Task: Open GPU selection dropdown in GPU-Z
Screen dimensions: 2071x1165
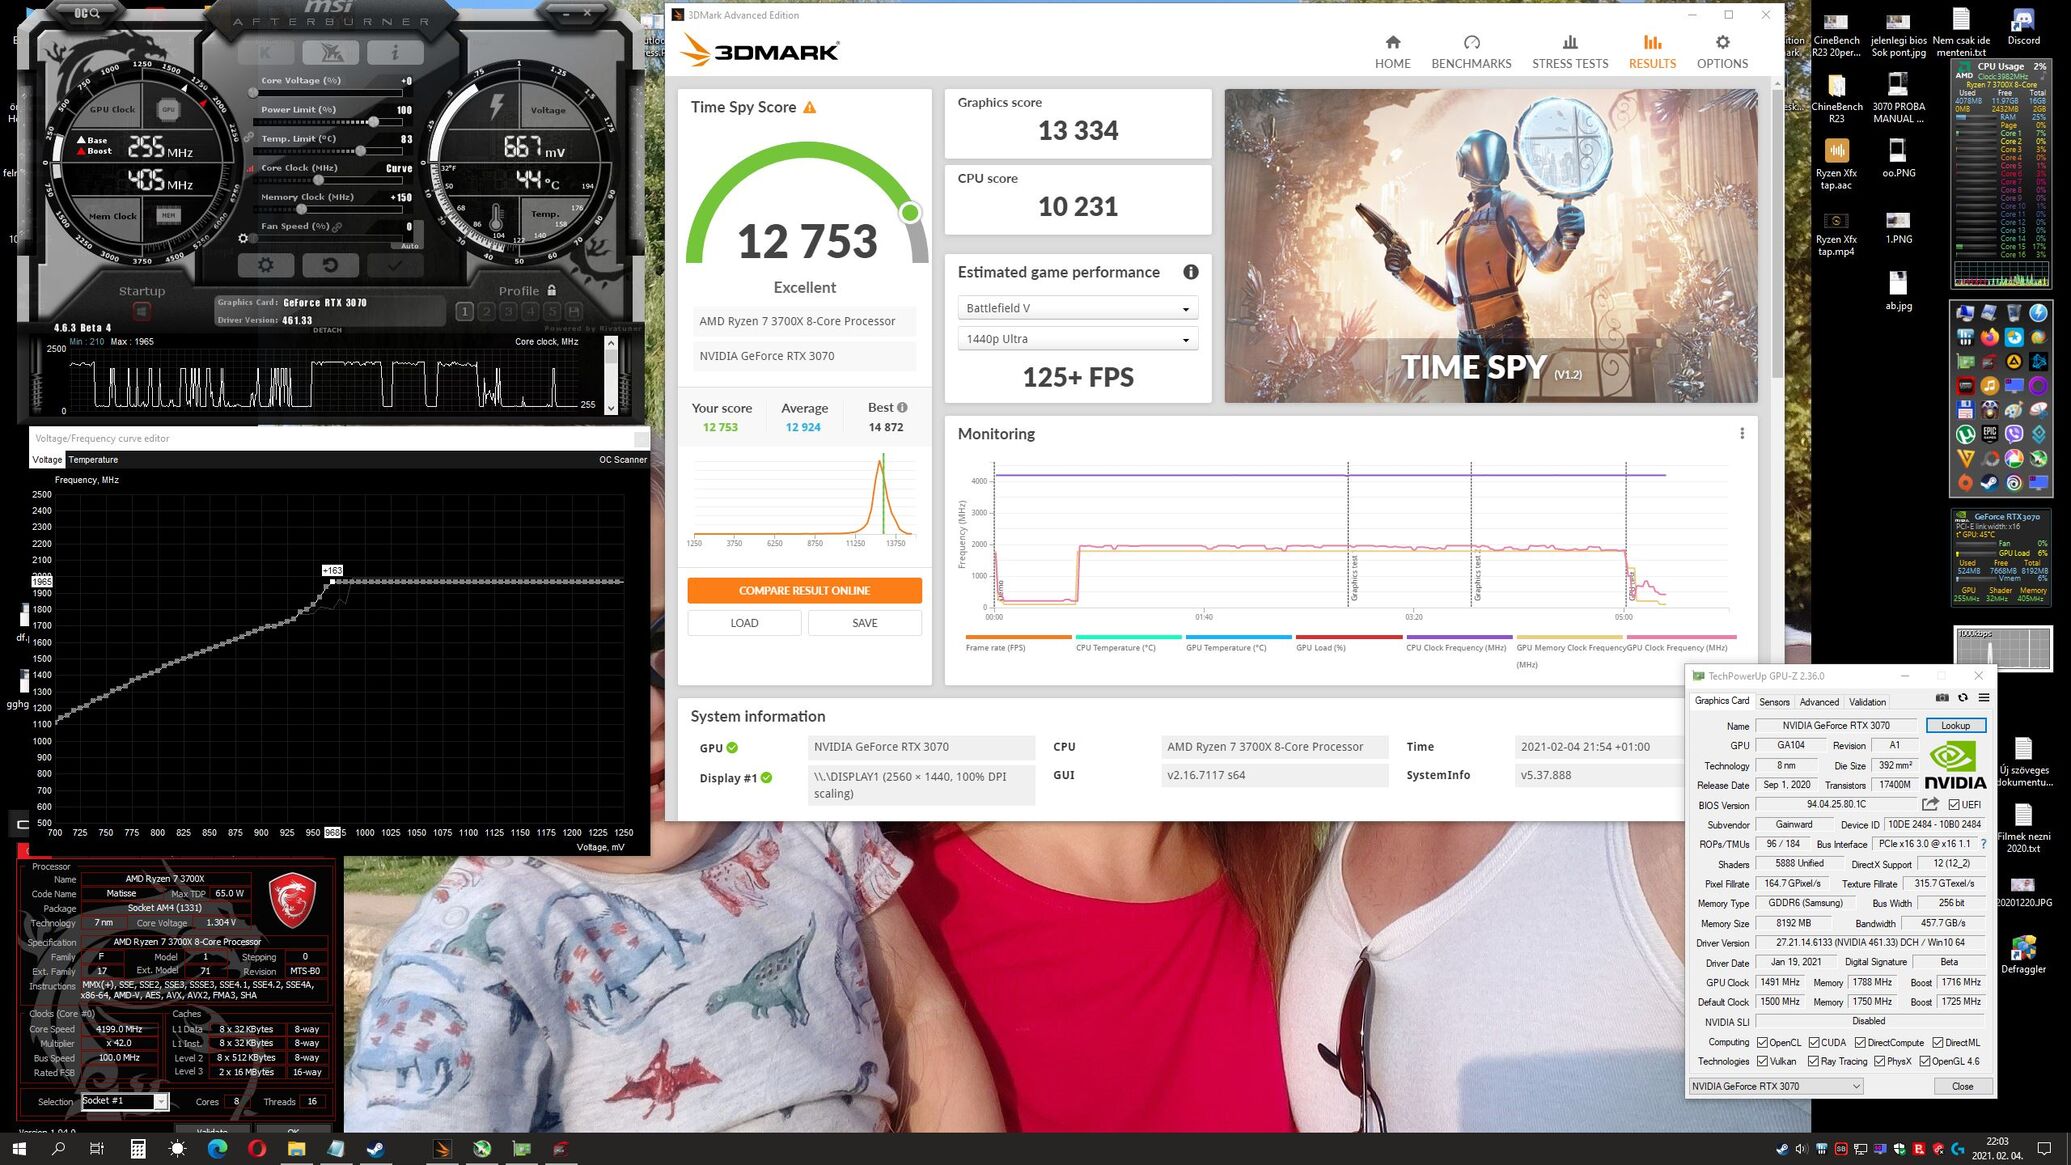Action: 1776,1086
